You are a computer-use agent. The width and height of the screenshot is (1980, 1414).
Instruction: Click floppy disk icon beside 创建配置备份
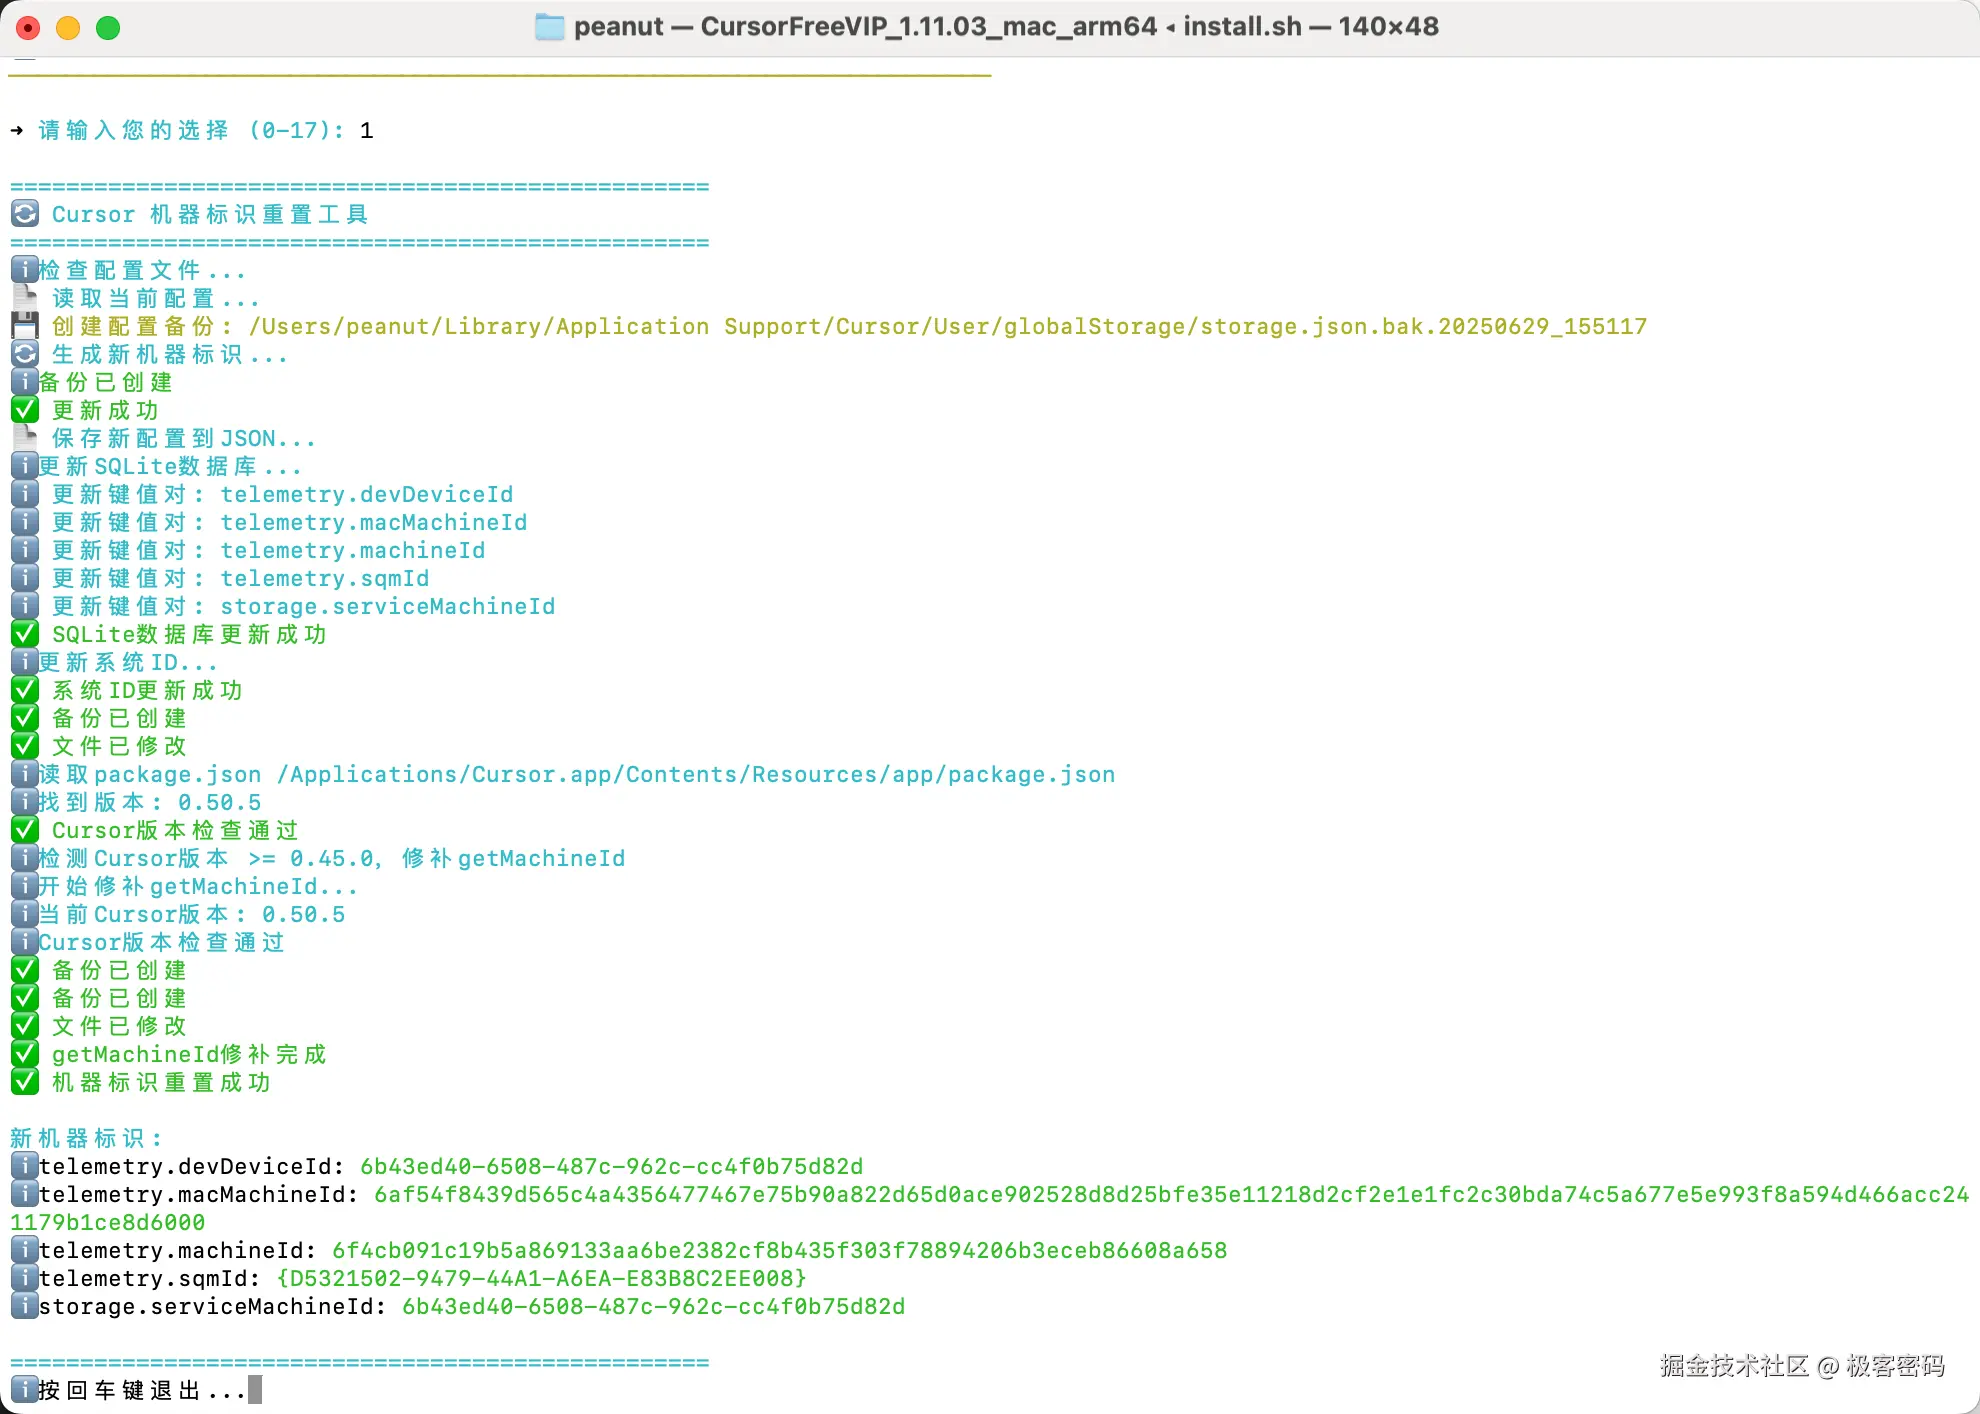pos(25,326)
